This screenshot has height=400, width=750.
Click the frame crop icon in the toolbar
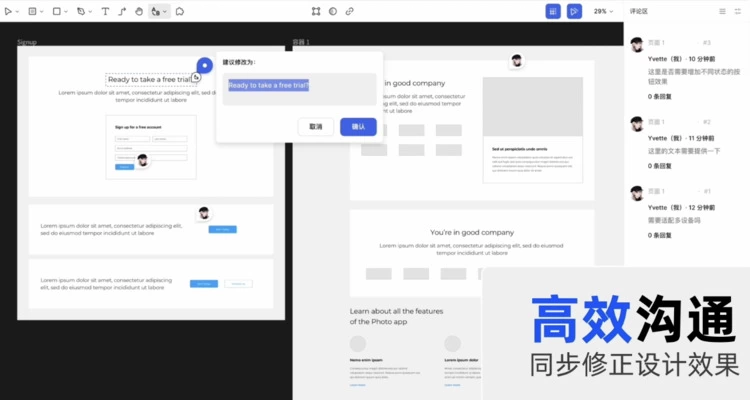point(316,11)
